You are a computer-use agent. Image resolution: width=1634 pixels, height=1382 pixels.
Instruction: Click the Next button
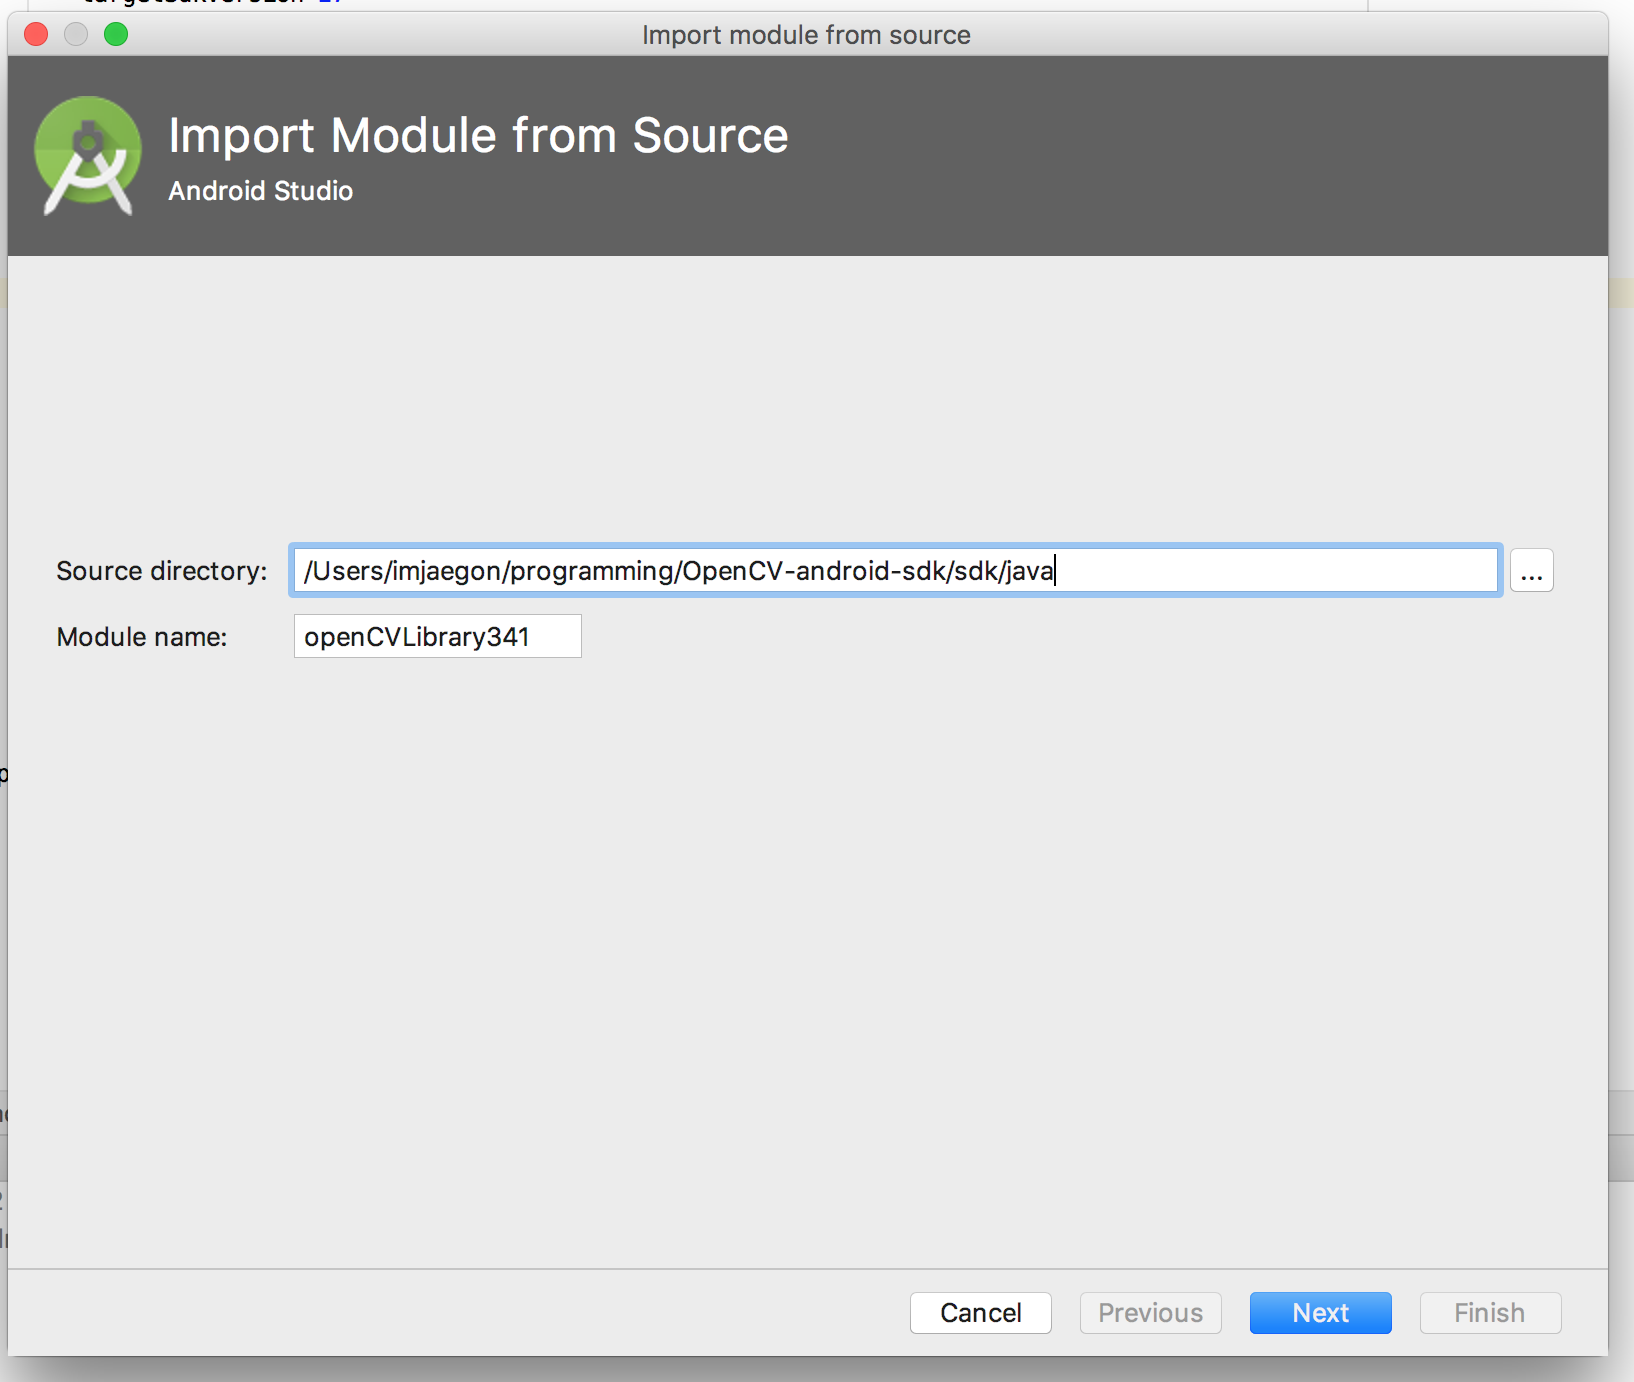[1320, 1312]
